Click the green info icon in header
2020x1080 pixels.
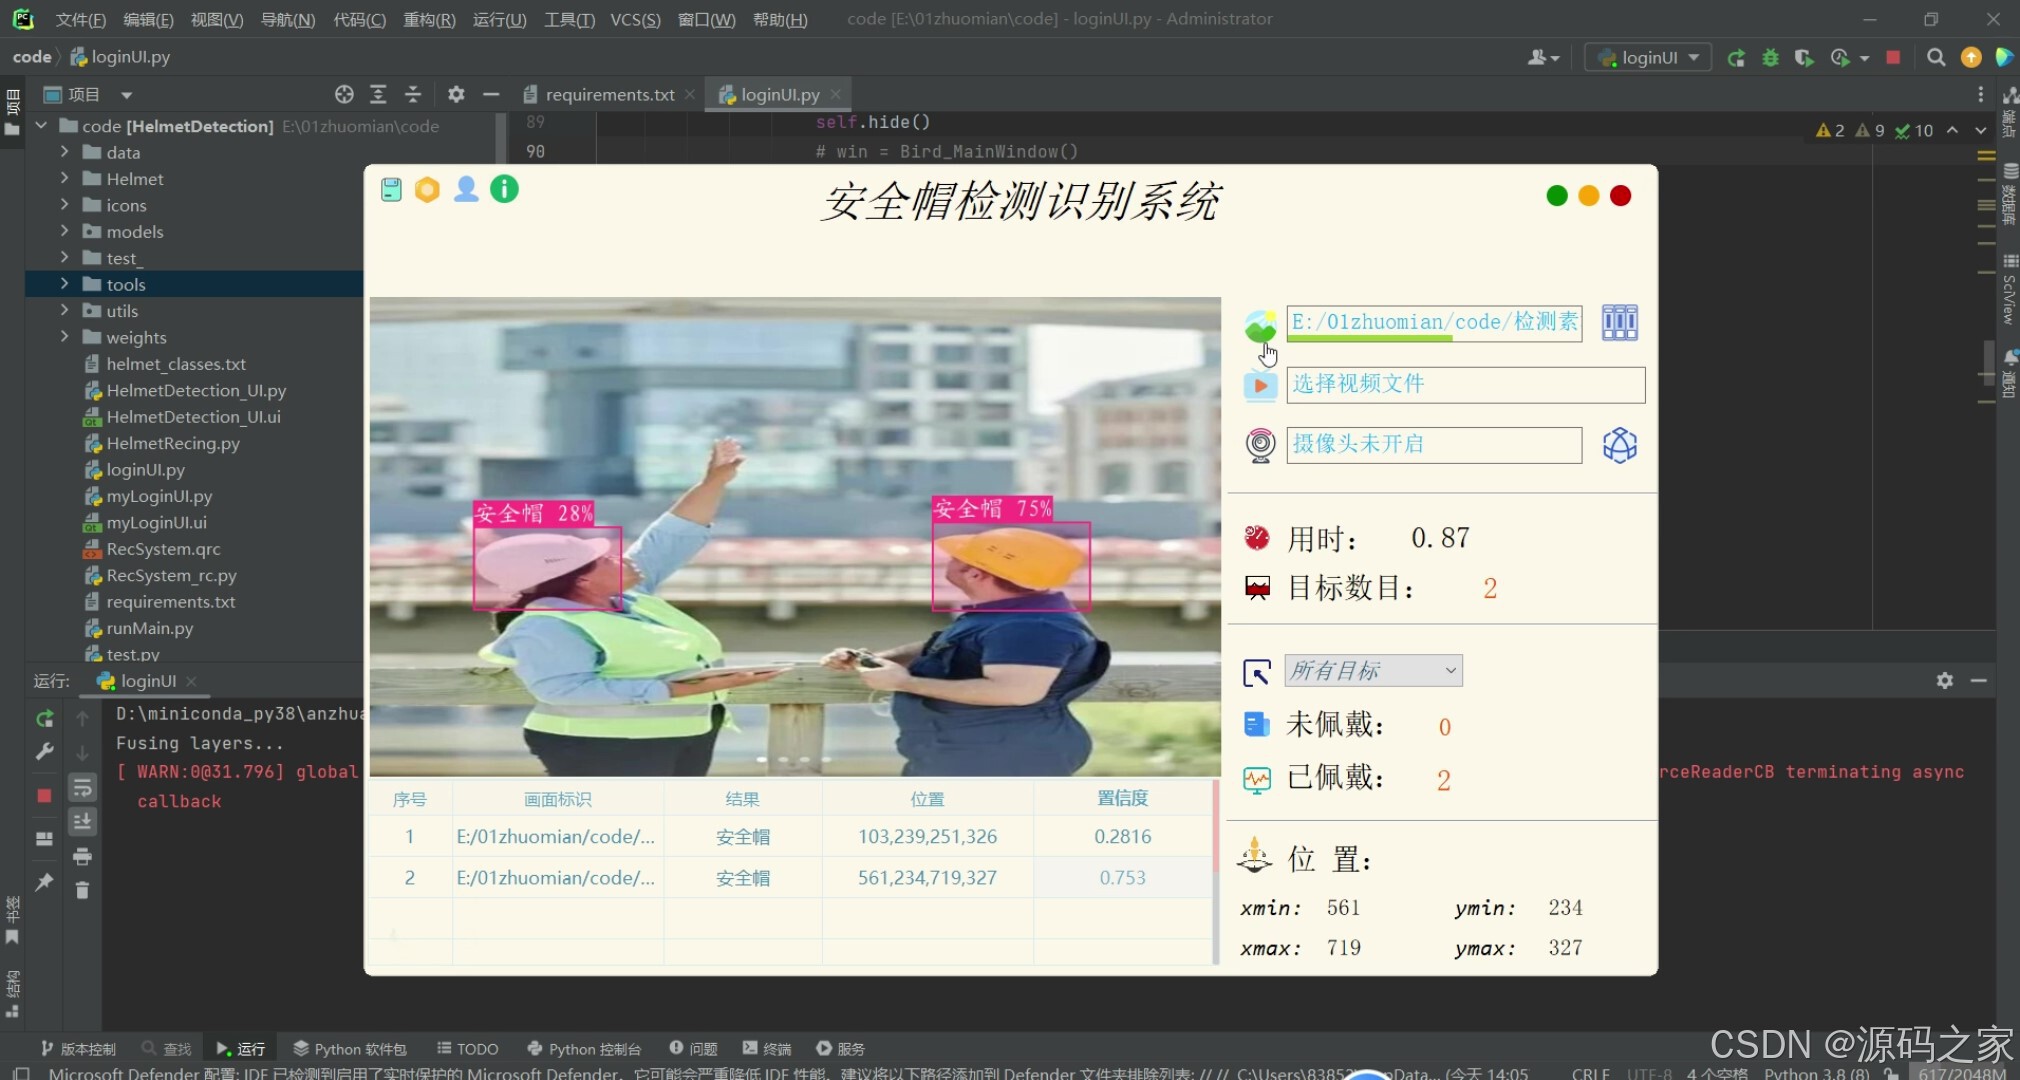504,189
